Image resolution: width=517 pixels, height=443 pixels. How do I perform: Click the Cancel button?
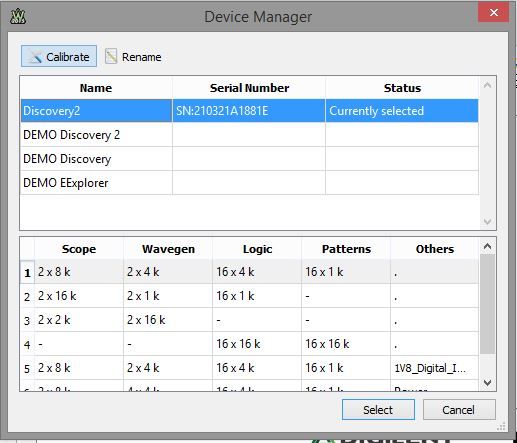(x=459, y=410)
